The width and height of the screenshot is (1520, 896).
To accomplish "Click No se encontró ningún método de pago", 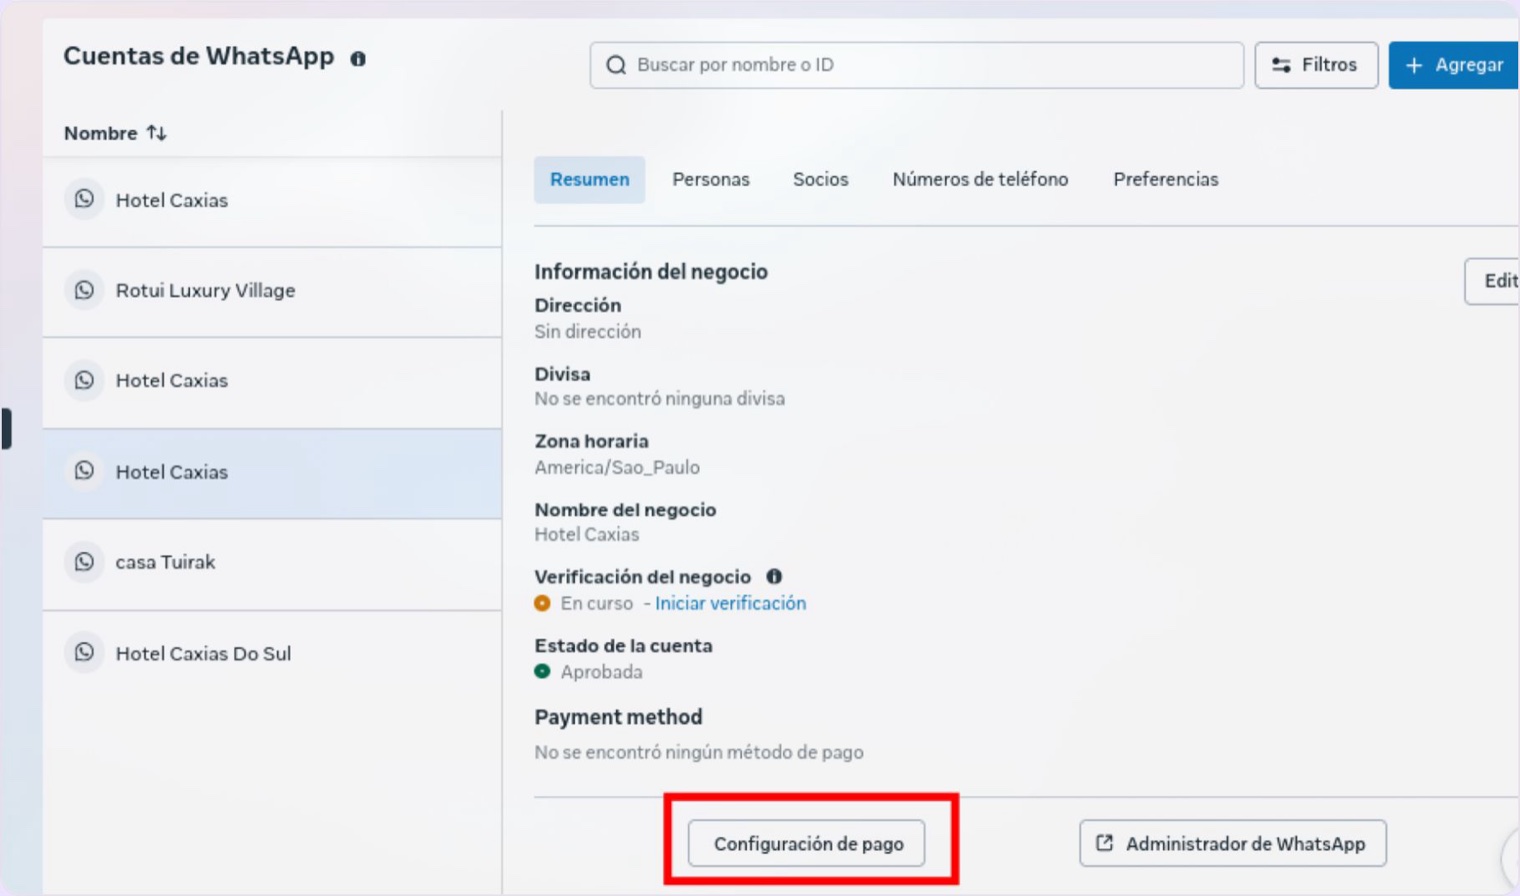I will 699,752.
